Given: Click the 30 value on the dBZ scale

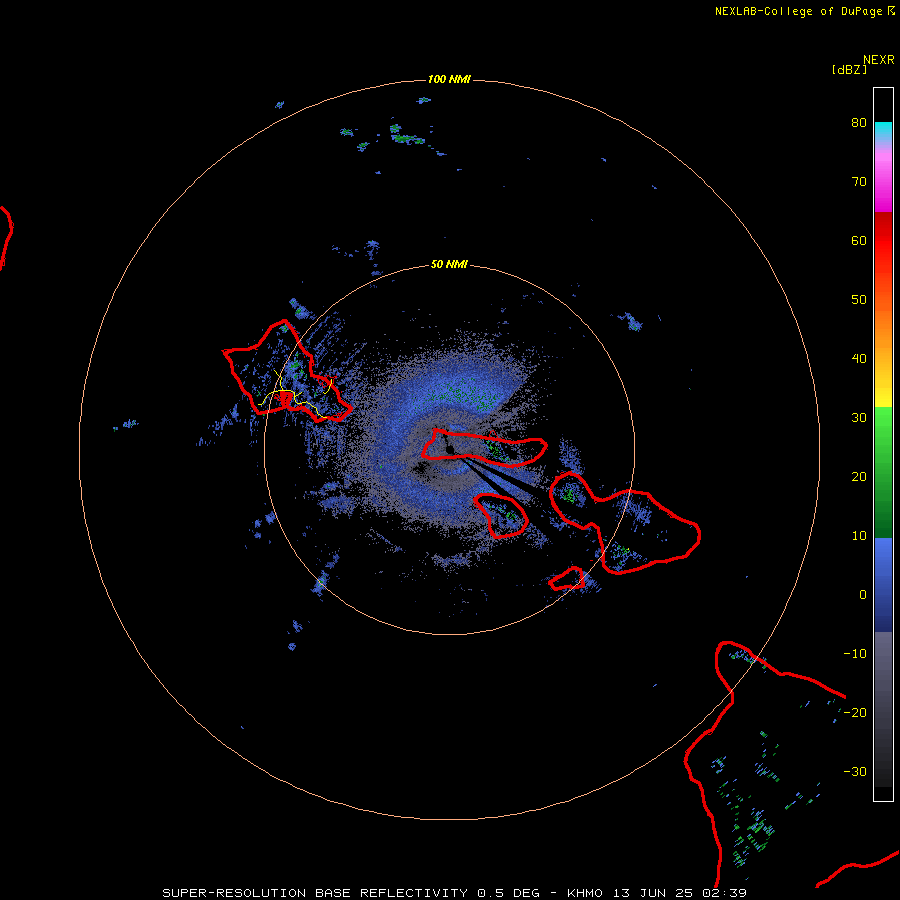Looking at the screenshot, I should (x=859, y=418).
